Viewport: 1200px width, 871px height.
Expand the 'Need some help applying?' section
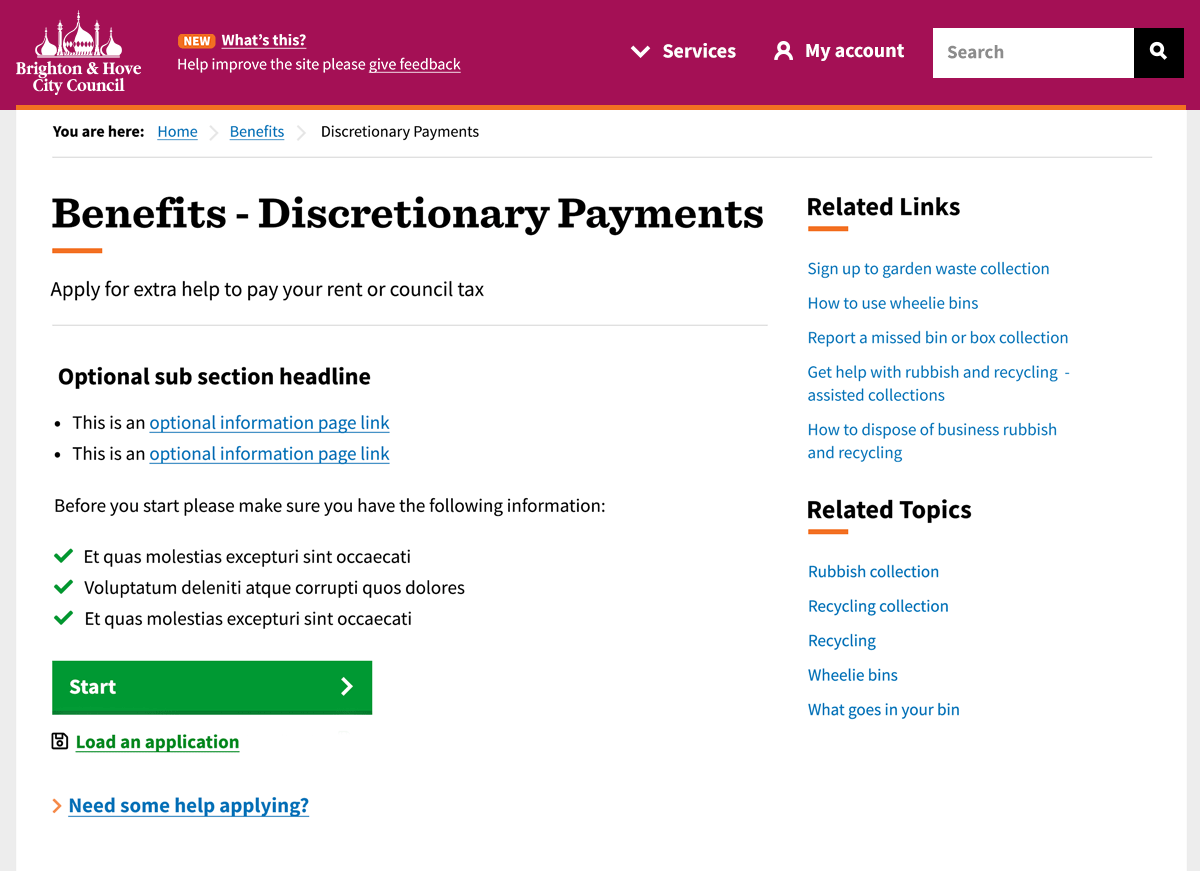coord(188,806)
